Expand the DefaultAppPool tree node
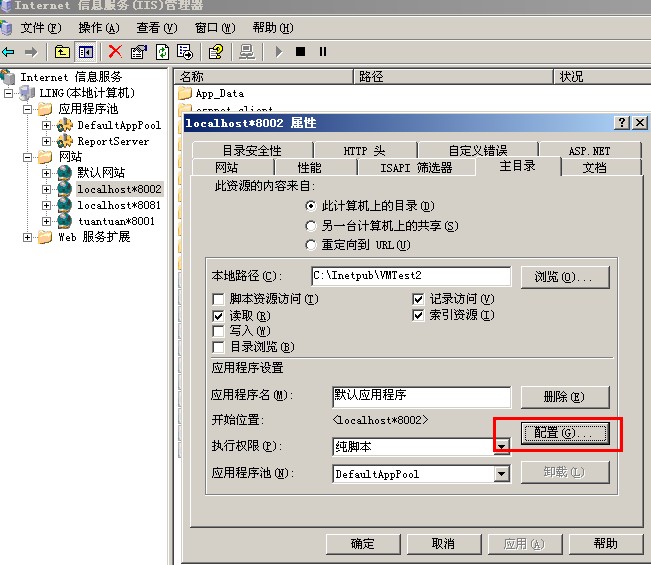 point(46,125)
